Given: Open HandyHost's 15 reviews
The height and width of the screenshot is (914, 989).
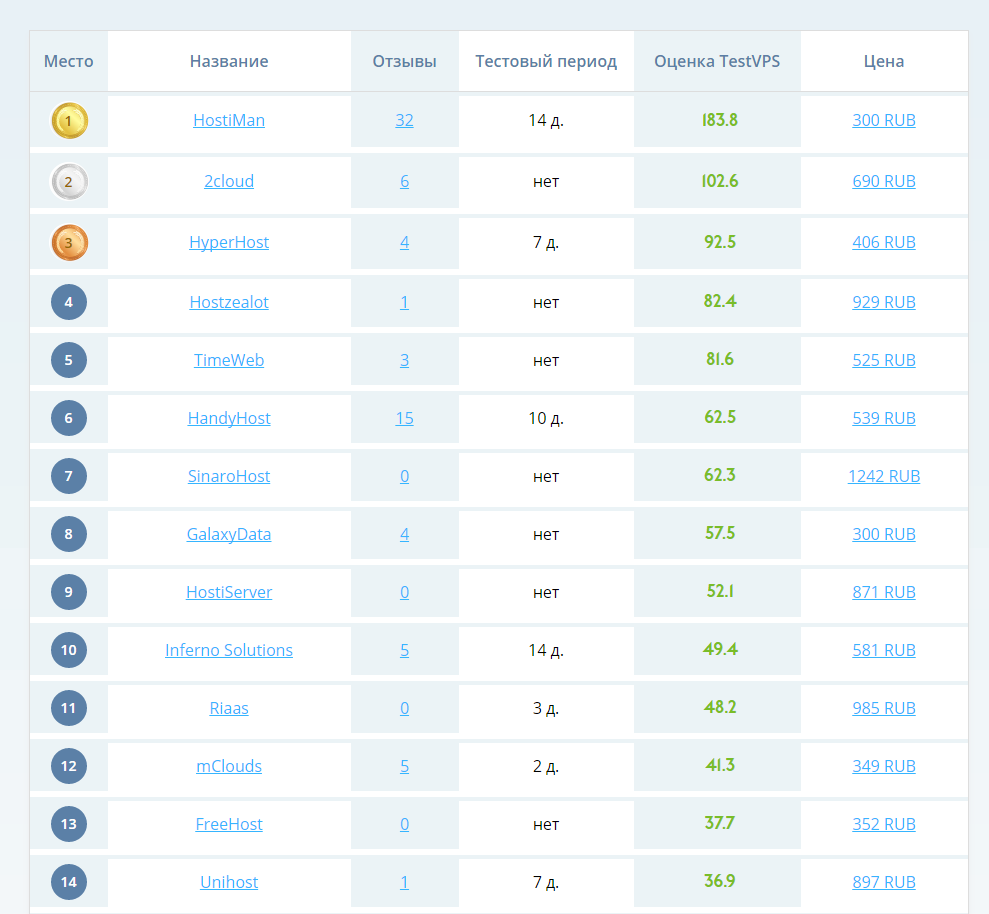Looking at the screenshot, I should 404,418.
